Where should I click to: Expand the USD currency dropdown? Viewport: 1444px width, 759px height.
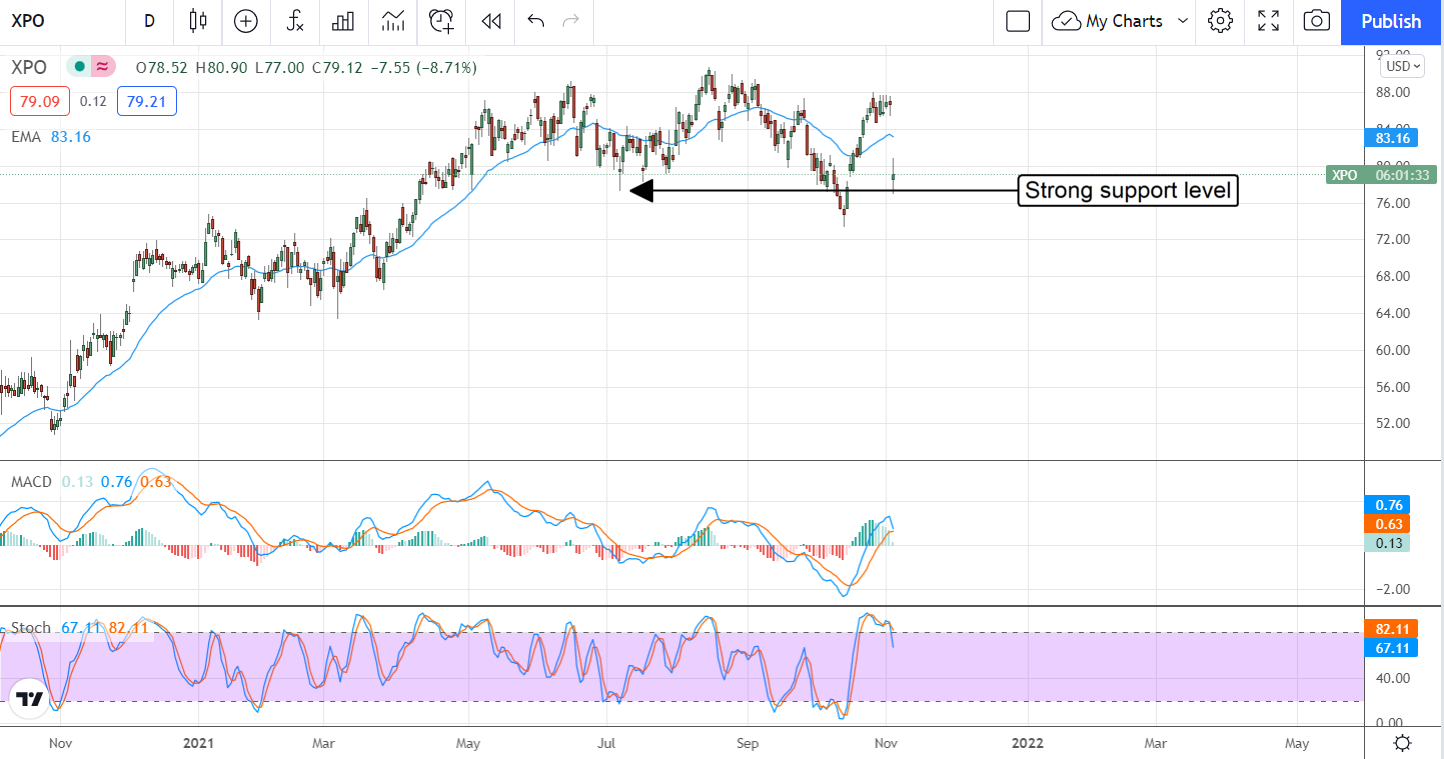coord(1402,66)
